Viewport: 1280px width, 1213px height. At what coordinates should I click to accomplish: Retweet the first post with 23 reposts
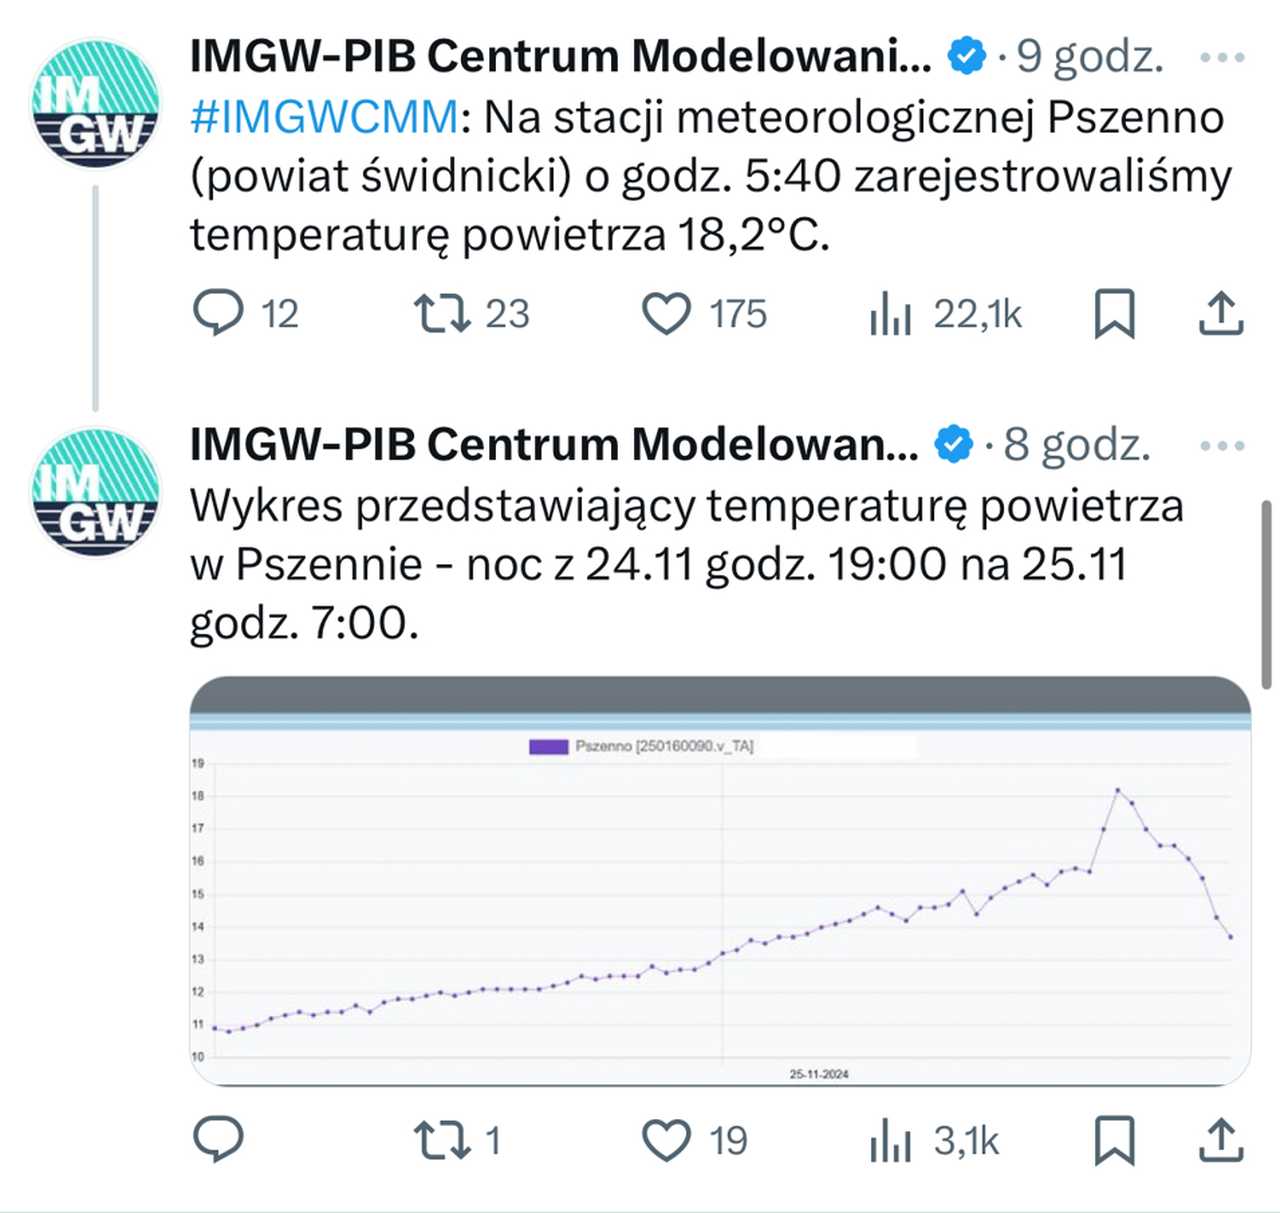coord(442,313)
